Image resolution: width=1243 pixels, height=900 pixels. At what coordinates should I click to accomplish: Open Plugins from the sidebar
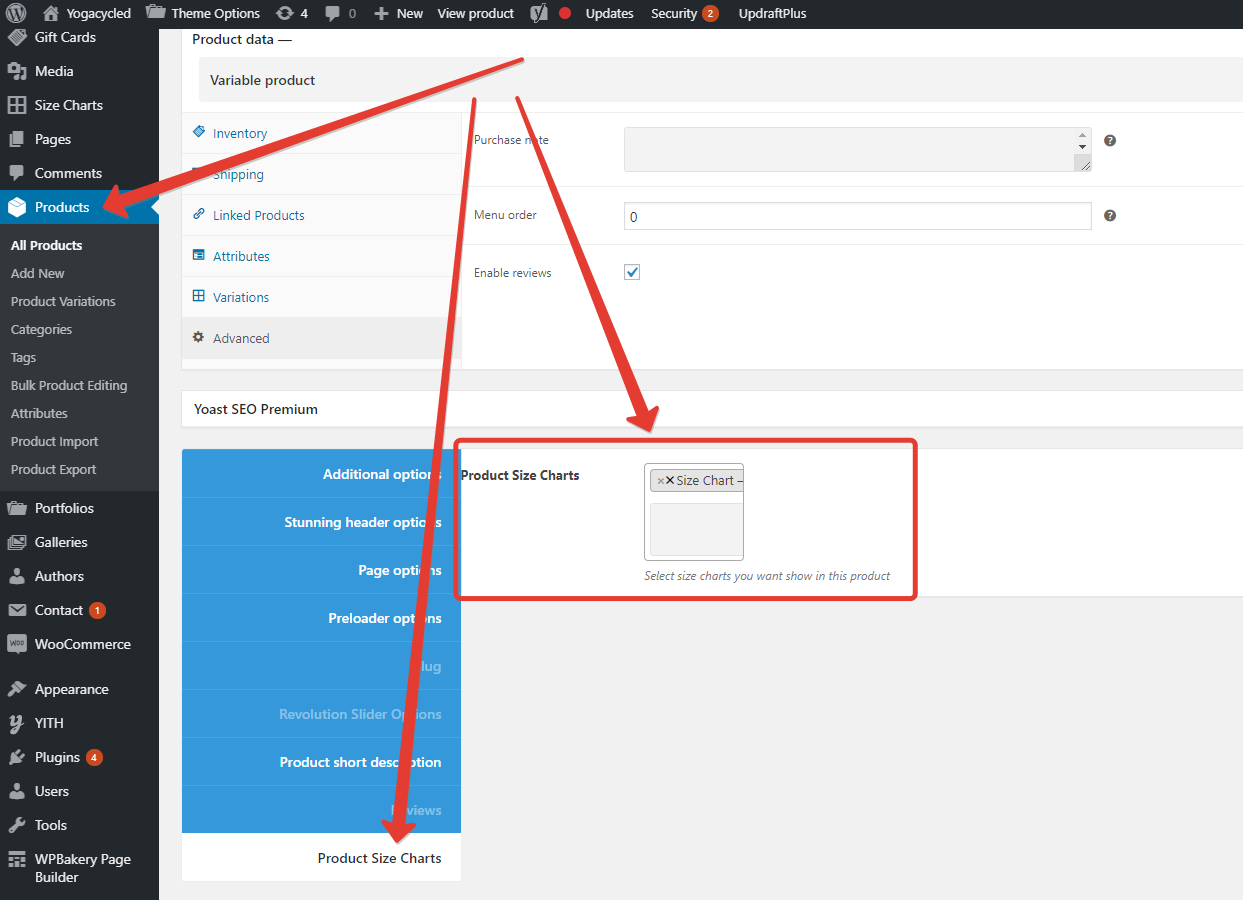pos(57,757)
